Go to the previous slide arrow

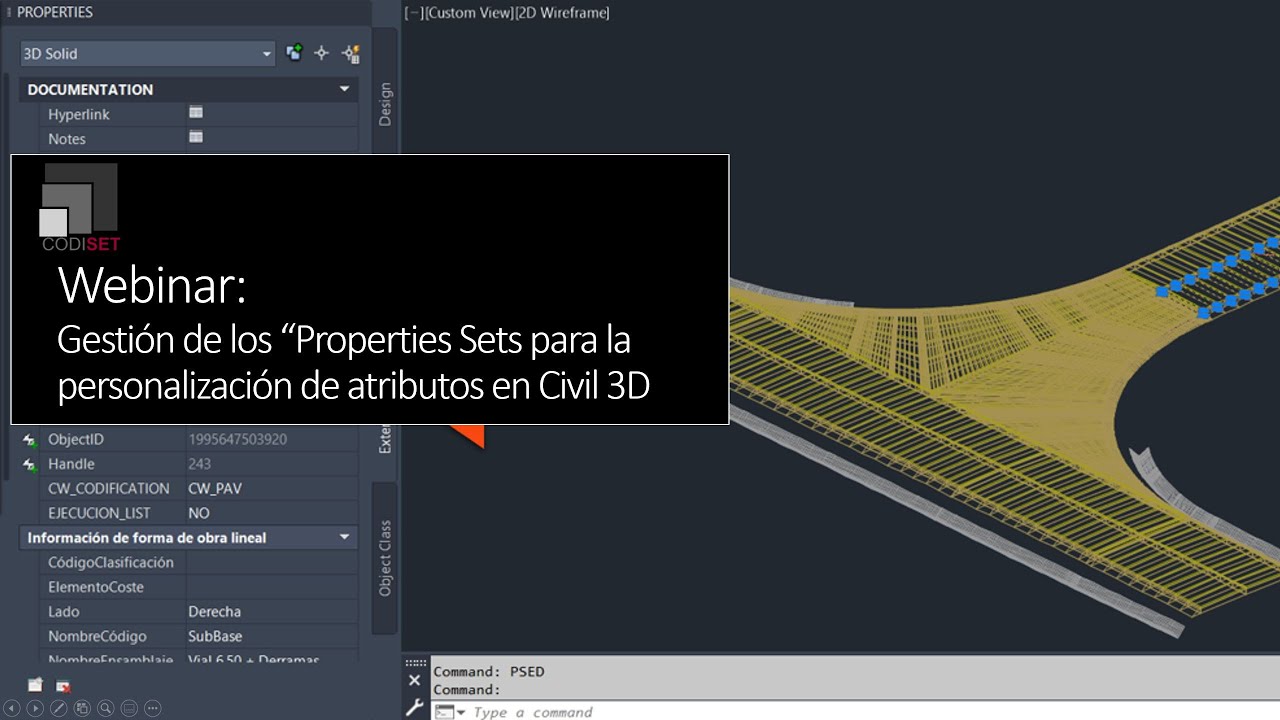[12, 708]
